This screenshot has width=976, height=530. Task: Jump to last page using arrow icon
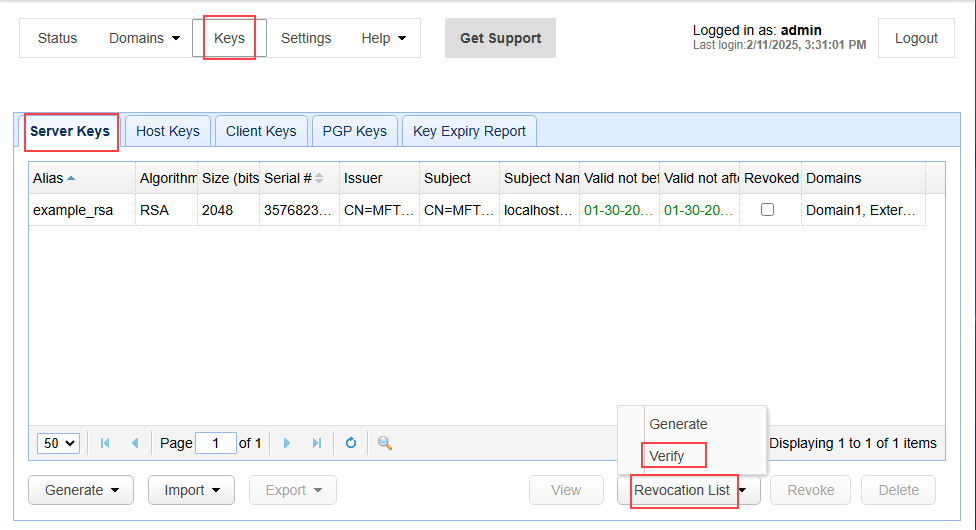tap(317, 443)
